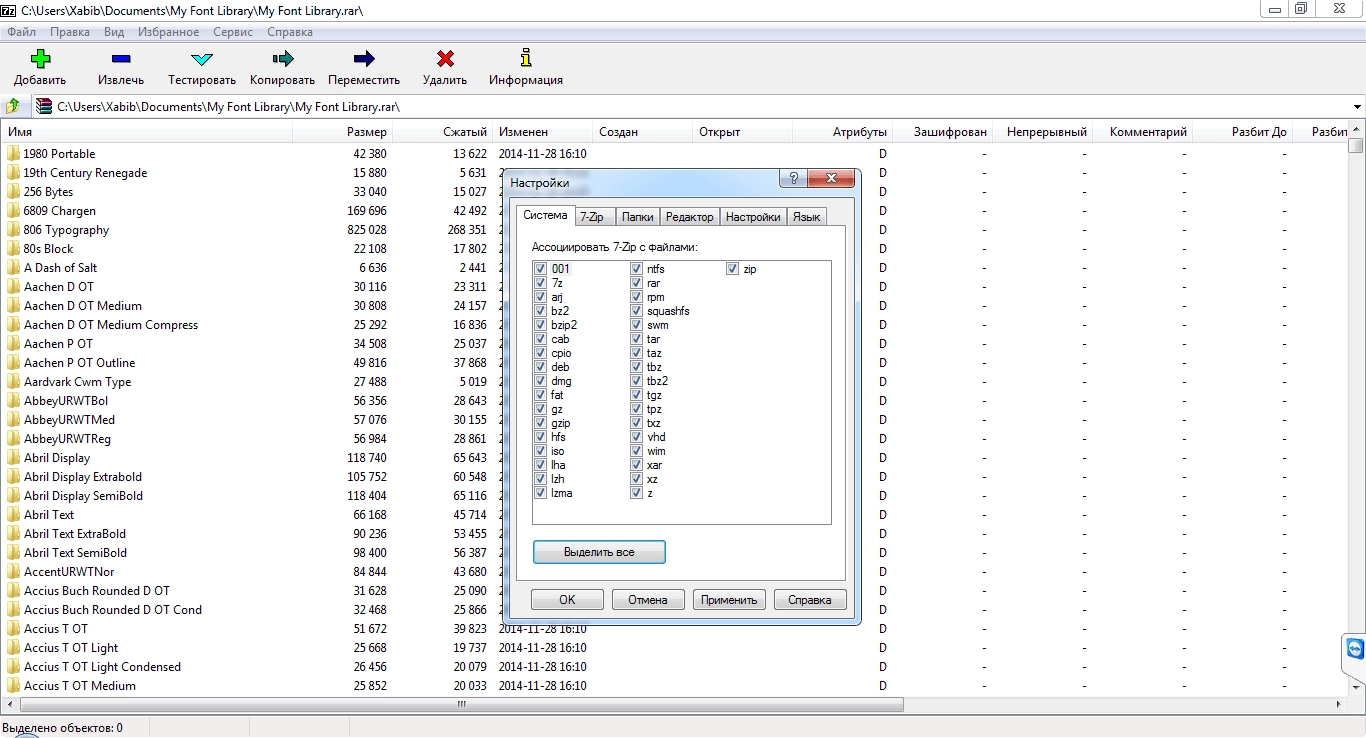Click folder icon of Abril Display
Viewport: 1366px width, 738px height.
click(13, 458)
